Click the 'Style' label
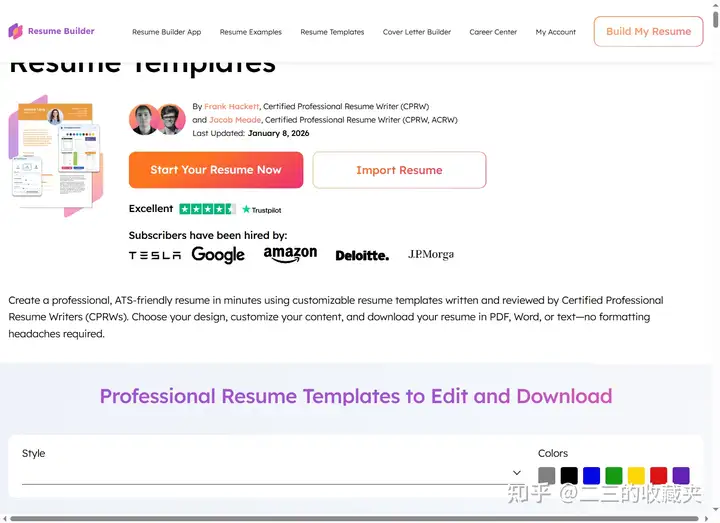 point(34,454)
